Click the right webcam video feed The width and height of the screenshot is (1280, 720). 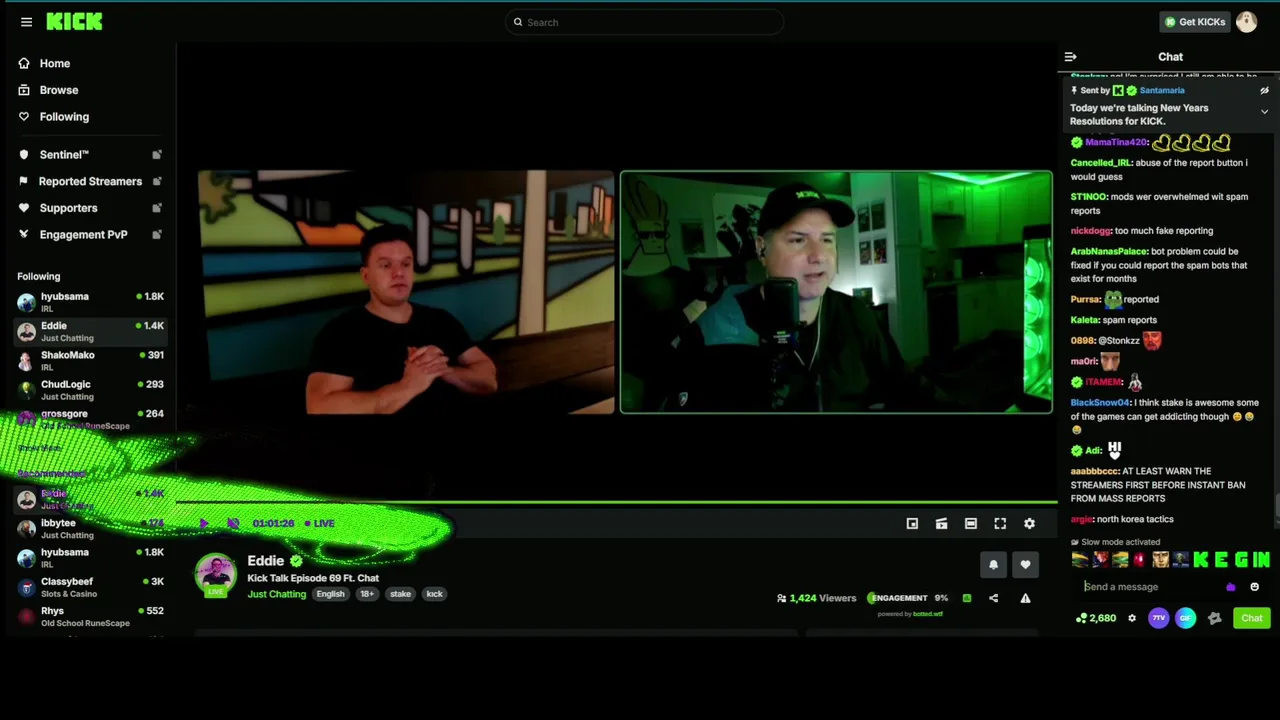coord(836,292)
